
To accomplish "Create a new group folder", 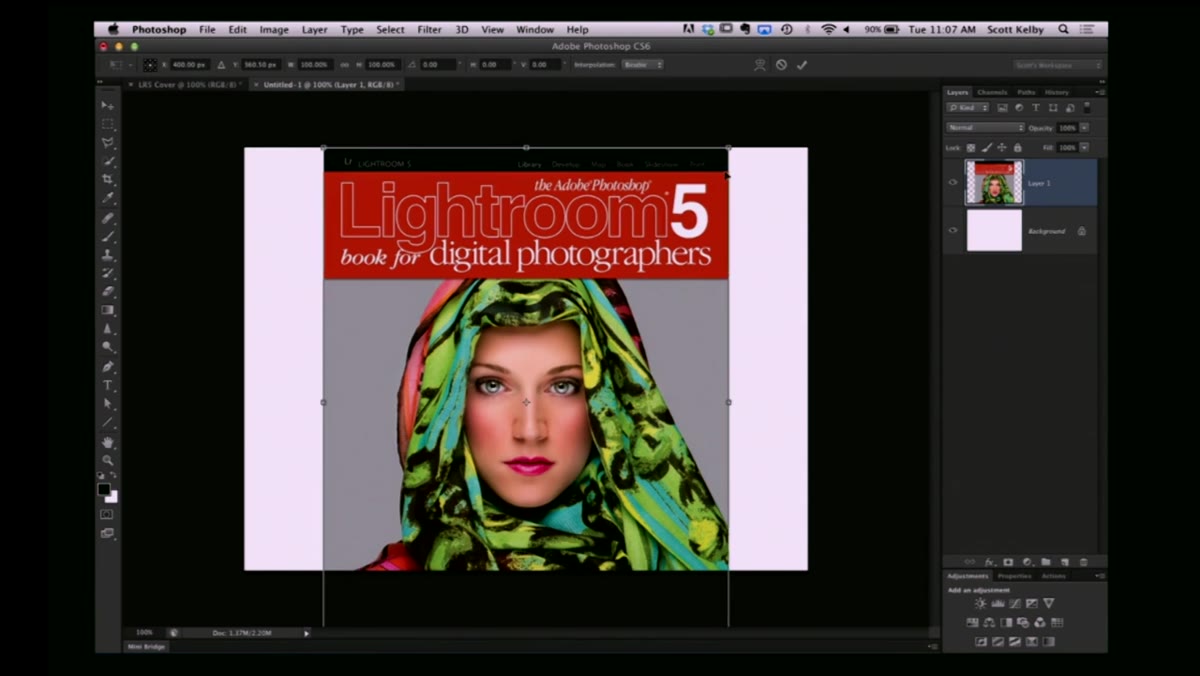I will (x=1045, y=562).
